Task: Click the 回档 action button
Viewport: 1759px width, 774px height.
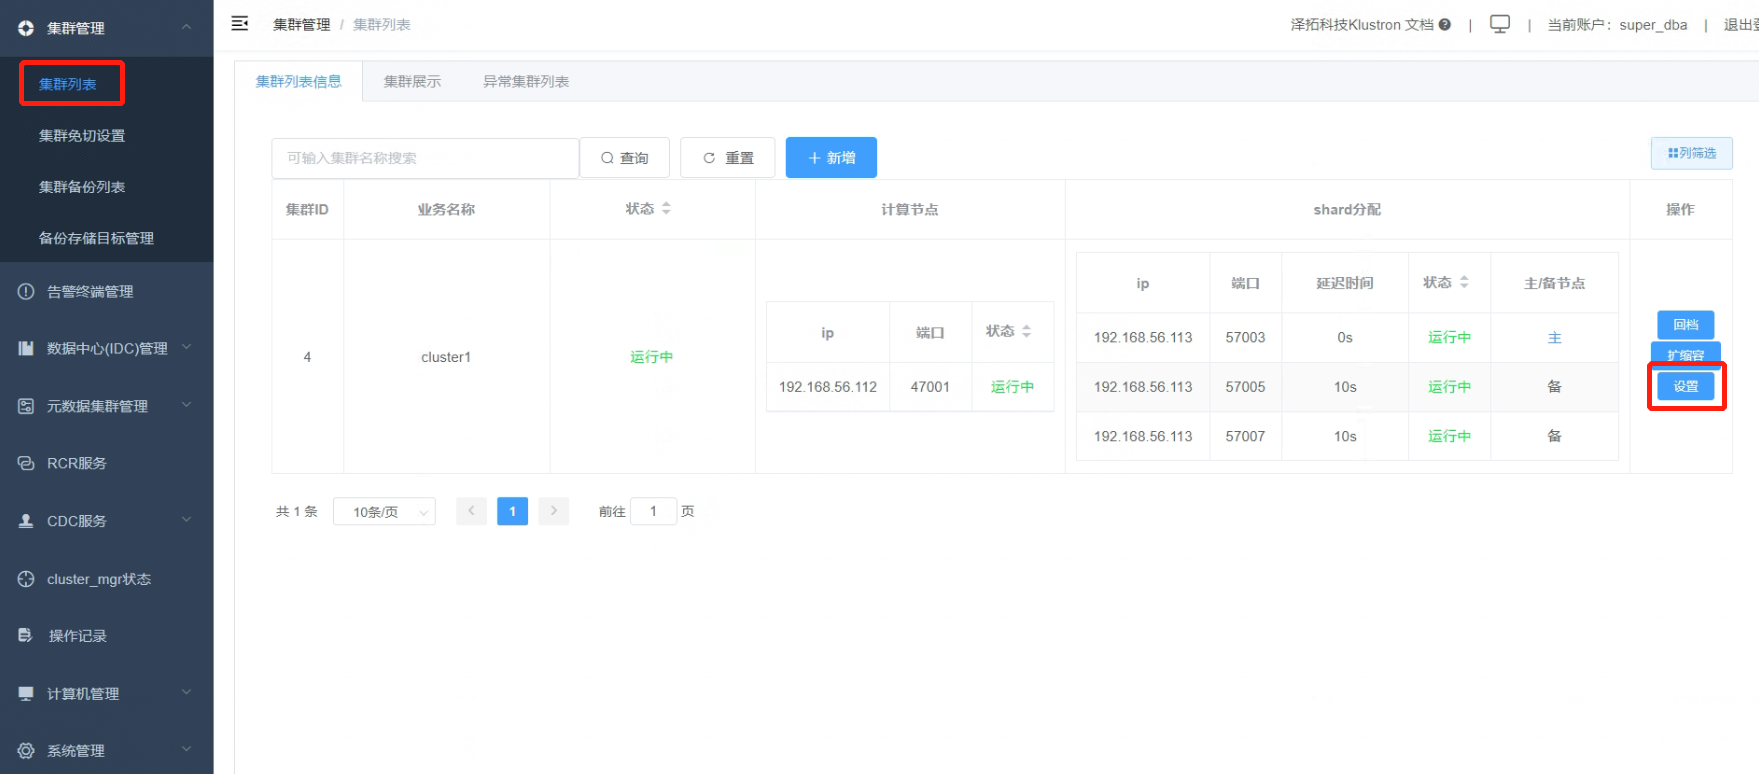Action: pyautogui.click(x=1686, y=324)
